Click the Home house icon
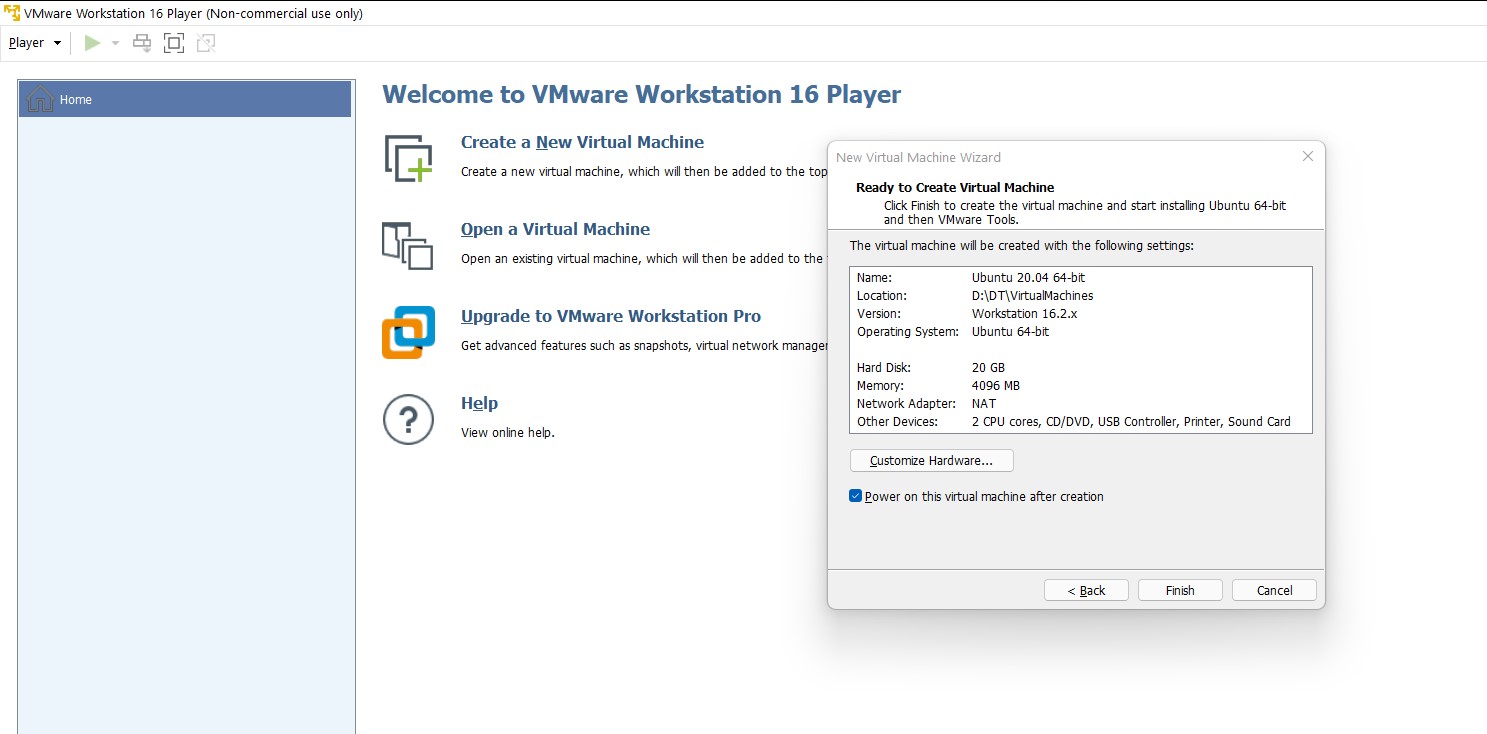Screen dimensions: 1487x734 tap(40, 99)
